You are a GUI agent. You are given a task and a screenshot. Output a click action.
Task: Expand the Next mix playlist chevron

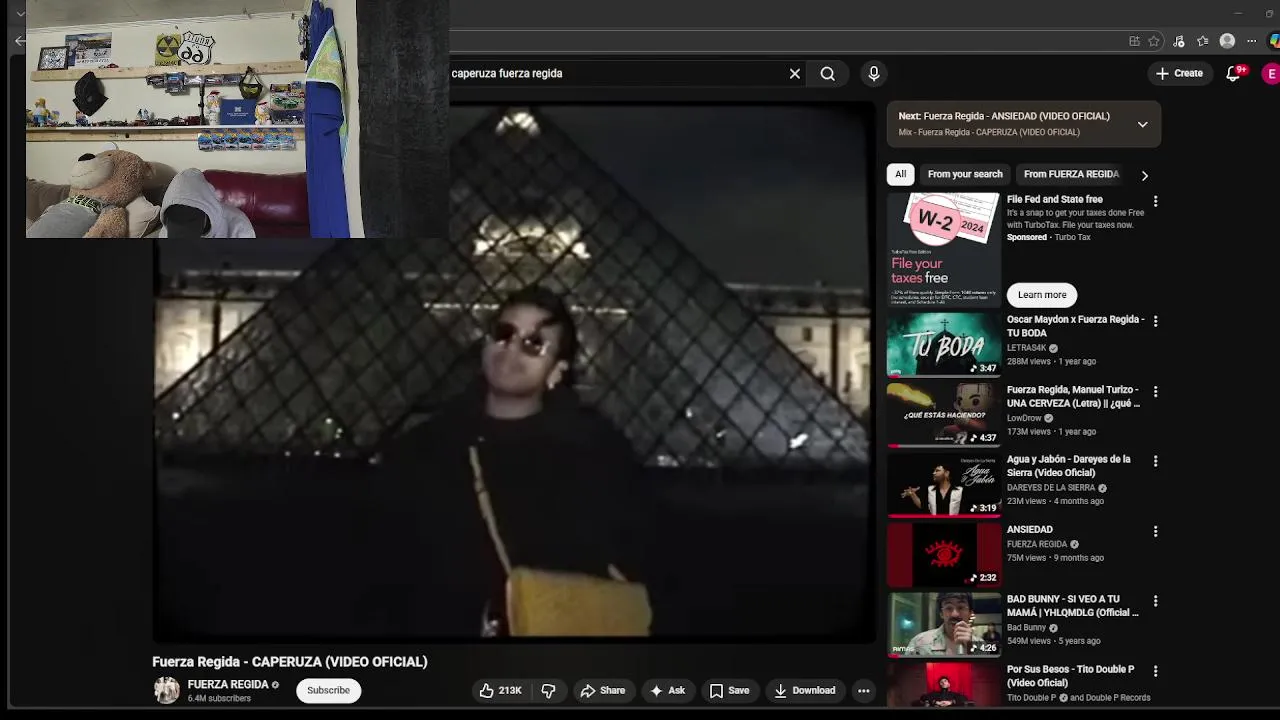(1142, 124)
